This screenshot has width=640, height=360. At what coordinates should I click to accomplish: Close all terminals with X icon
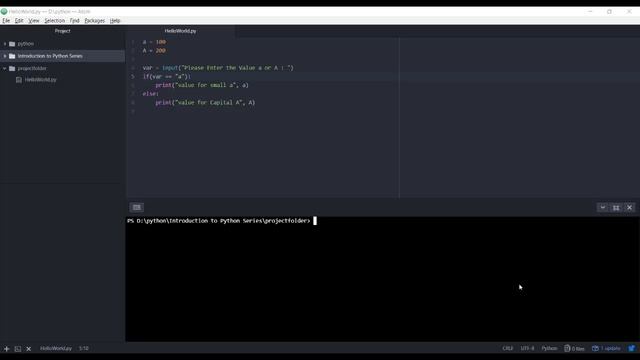[29, 349]
